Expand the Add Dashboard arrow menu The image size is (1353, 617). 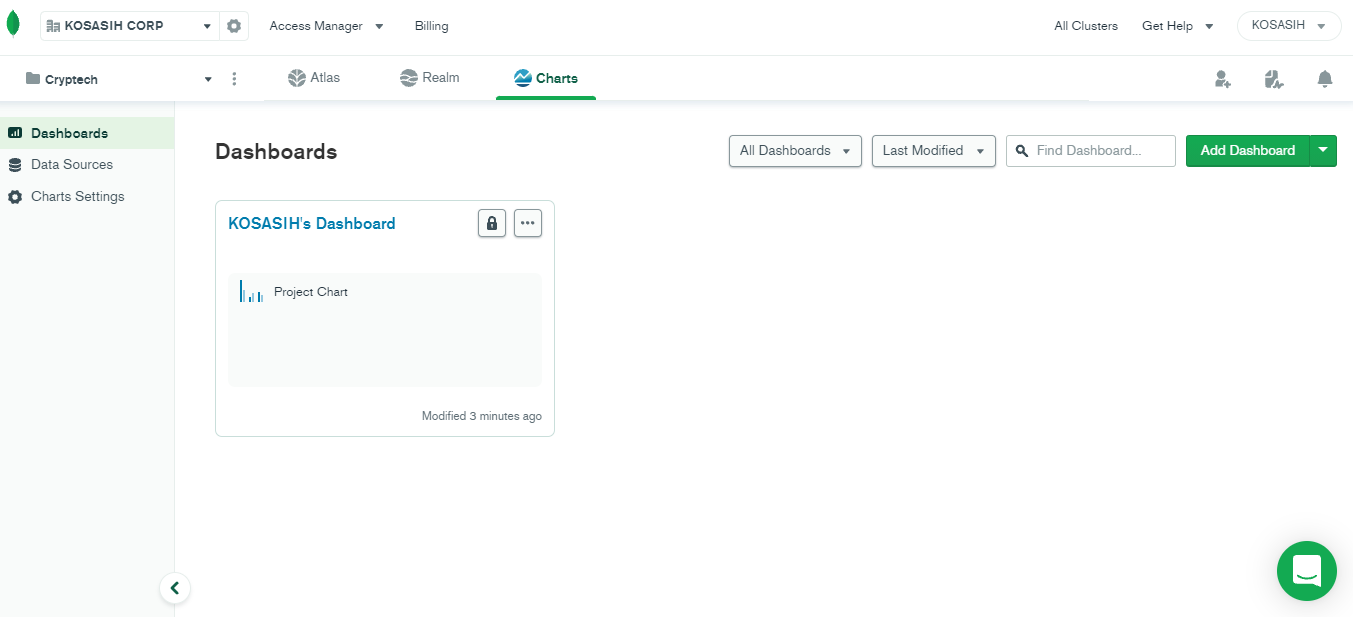pyautogui.click(x=1324, y=151)
